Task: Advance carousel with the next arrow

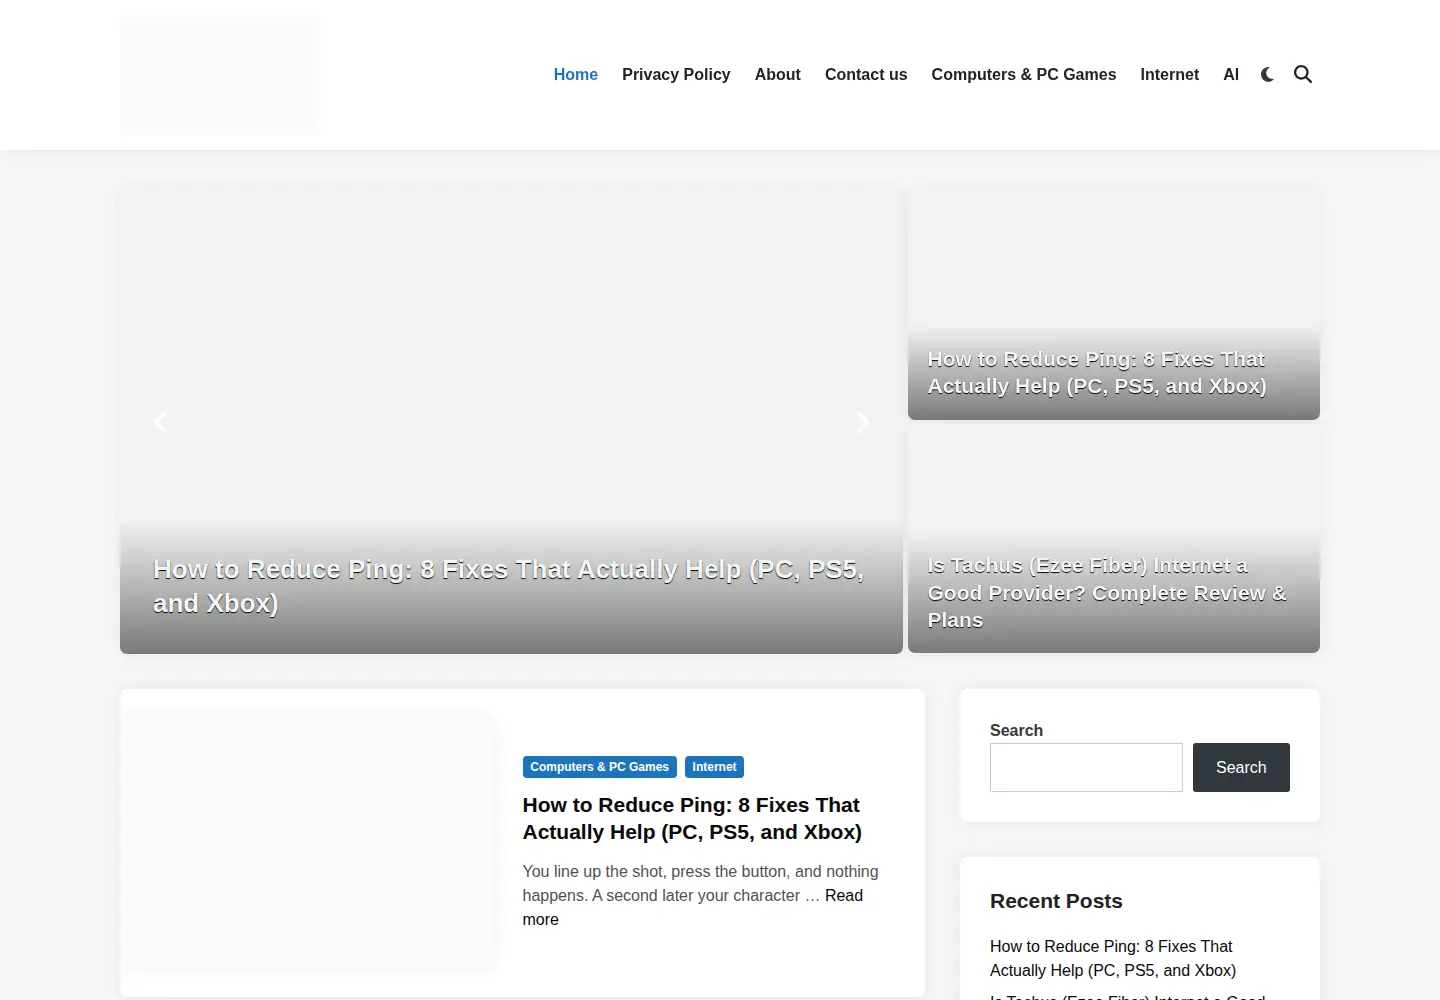Action: pos(863,422)
